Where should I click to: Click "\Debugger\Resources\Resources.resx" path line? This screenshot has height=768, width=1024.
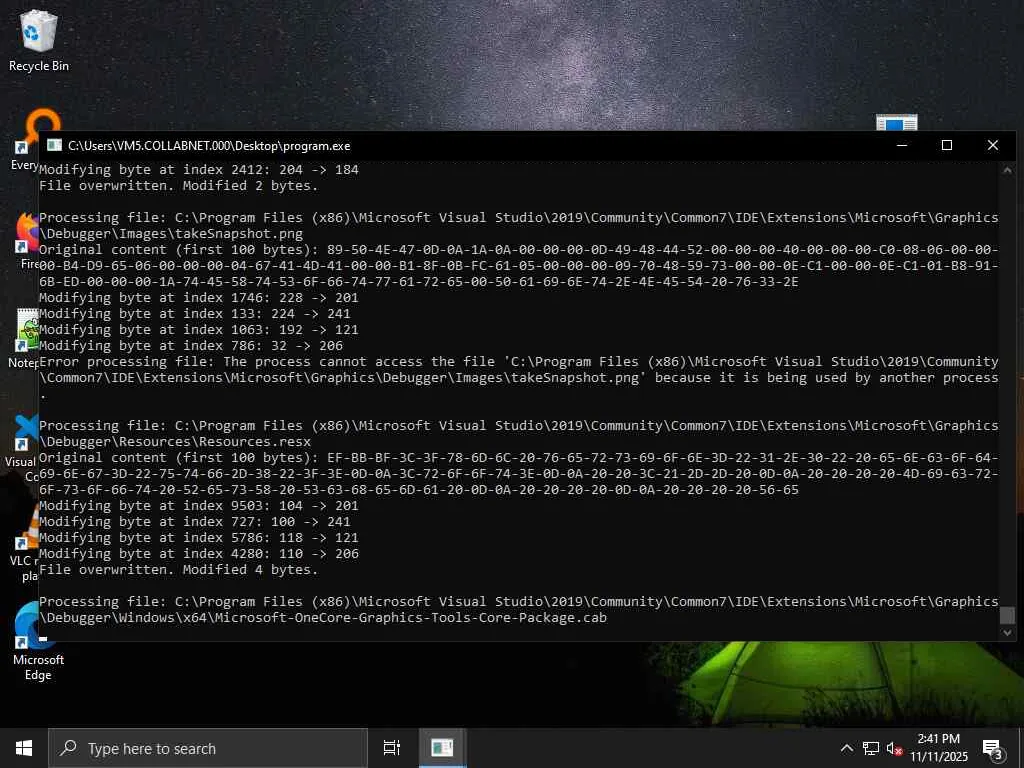point(175,441)
